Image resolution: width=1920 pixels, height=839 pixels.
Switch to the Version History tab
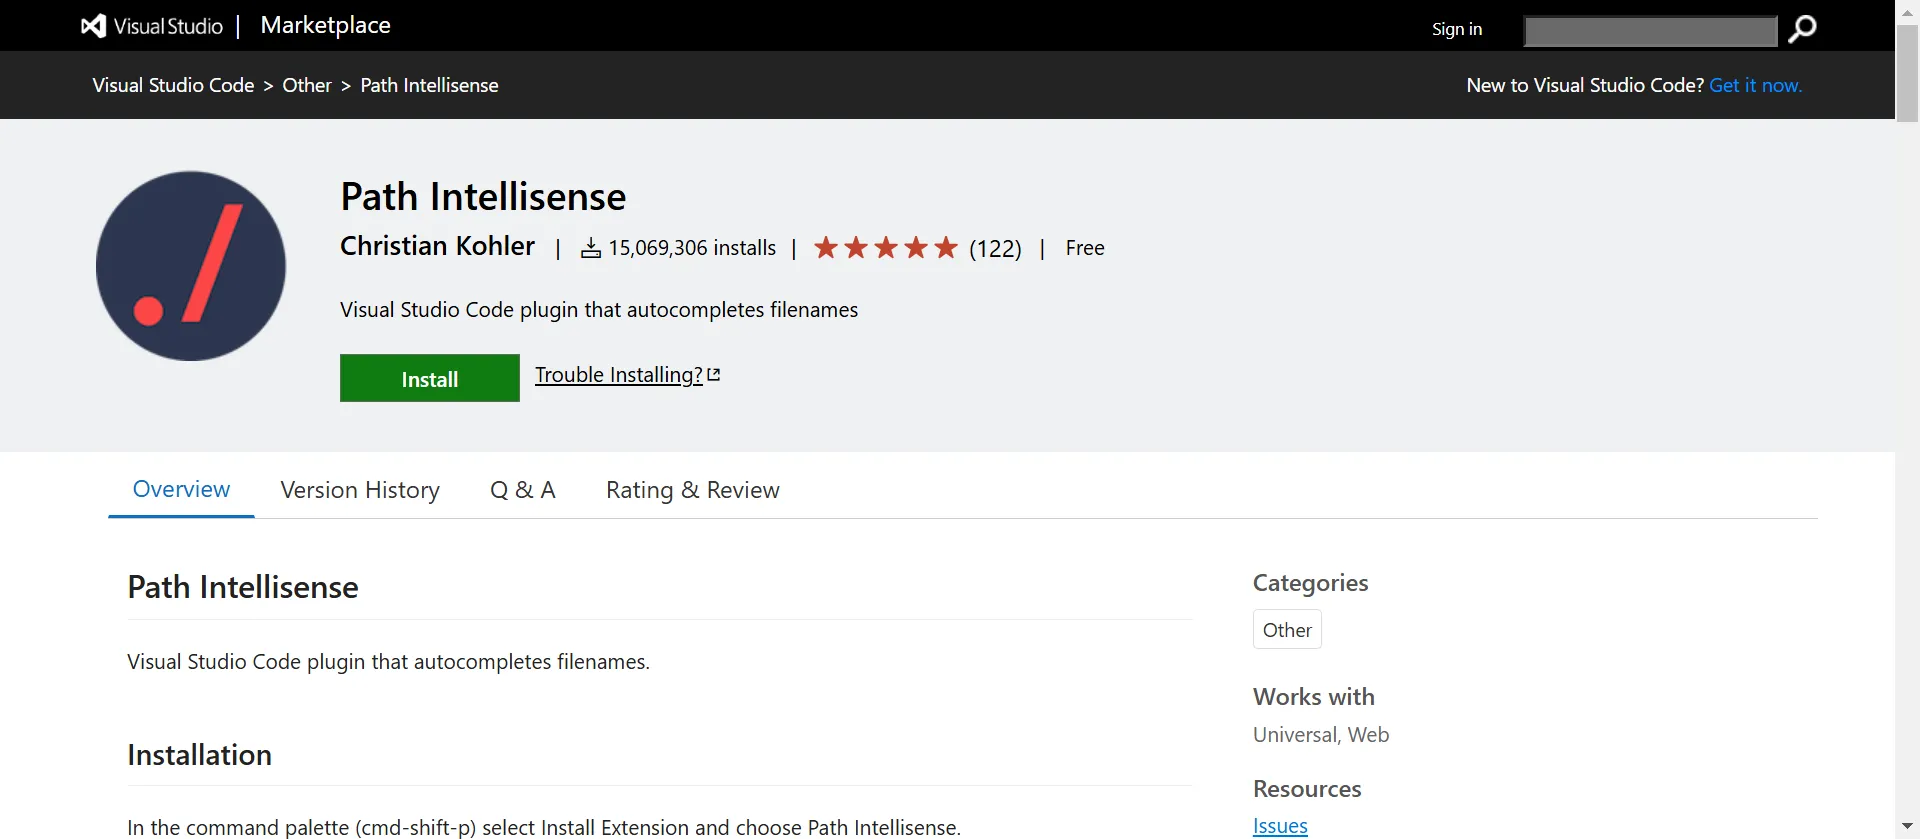click(x=360, y=490)
